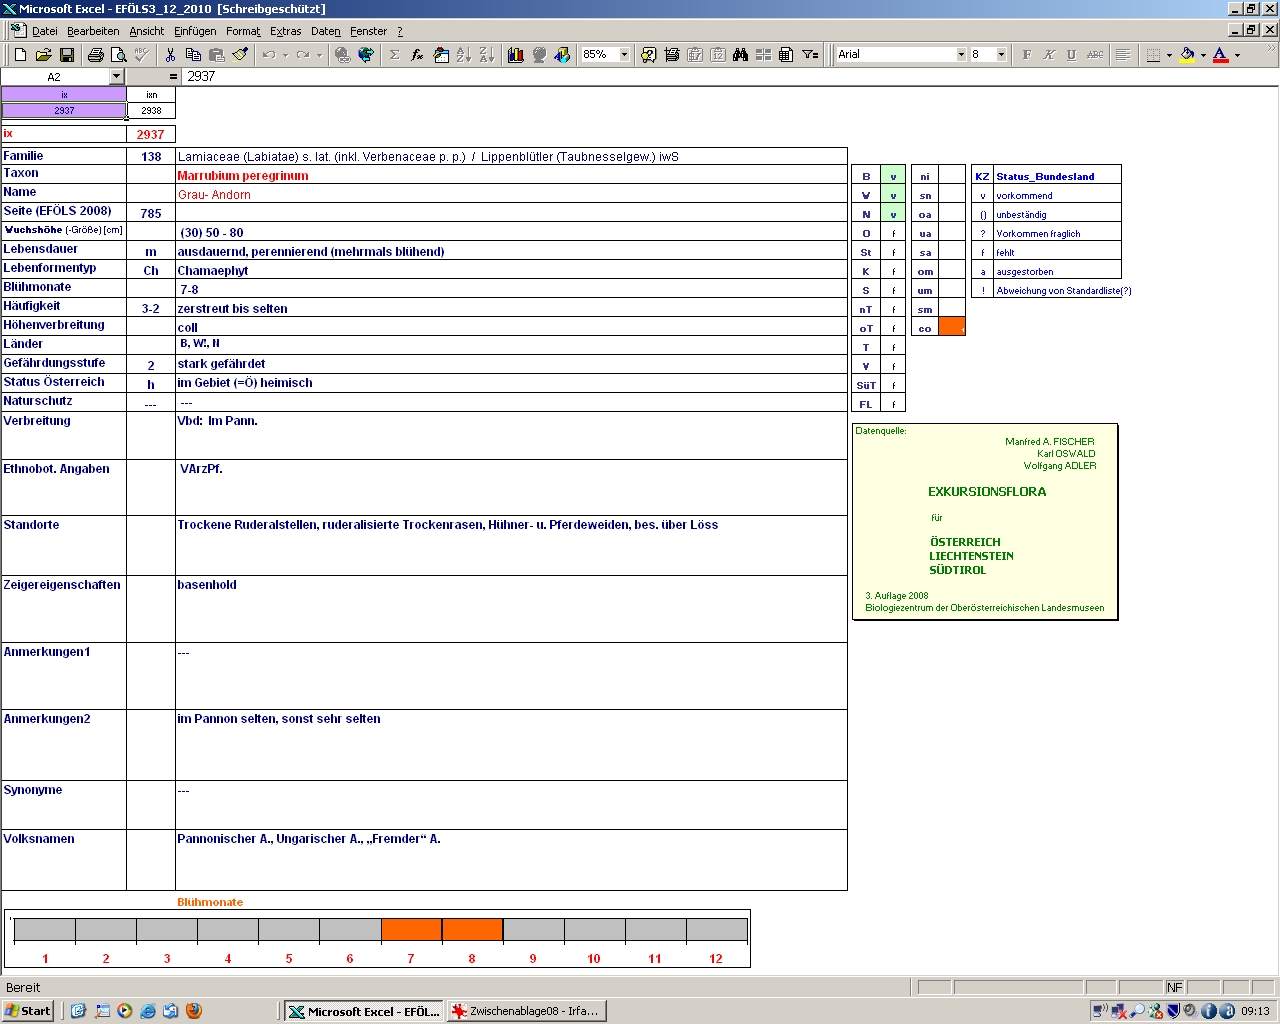Open the binoculars Find icon
Screen dimensions: 1280x1024
(740, 55)
